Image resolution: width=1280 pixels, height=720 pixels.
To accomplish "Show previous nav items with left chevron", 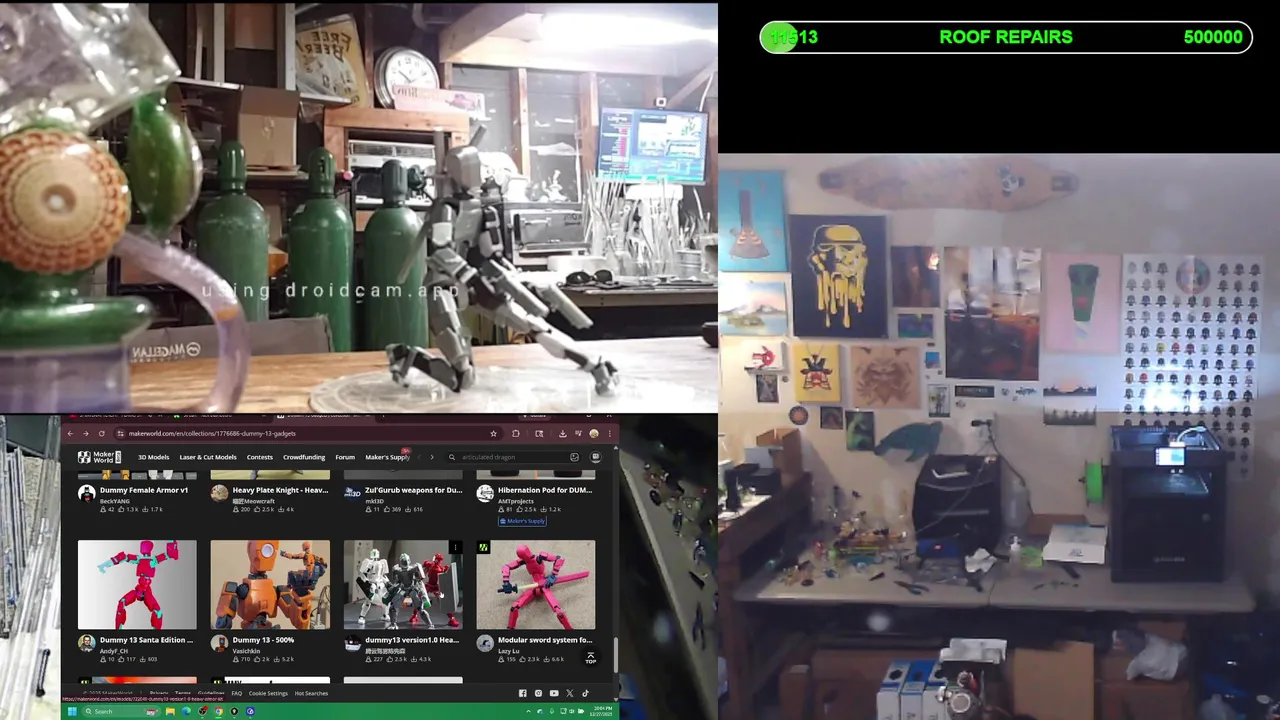I will pyautogui.click(x=419, y=457).
